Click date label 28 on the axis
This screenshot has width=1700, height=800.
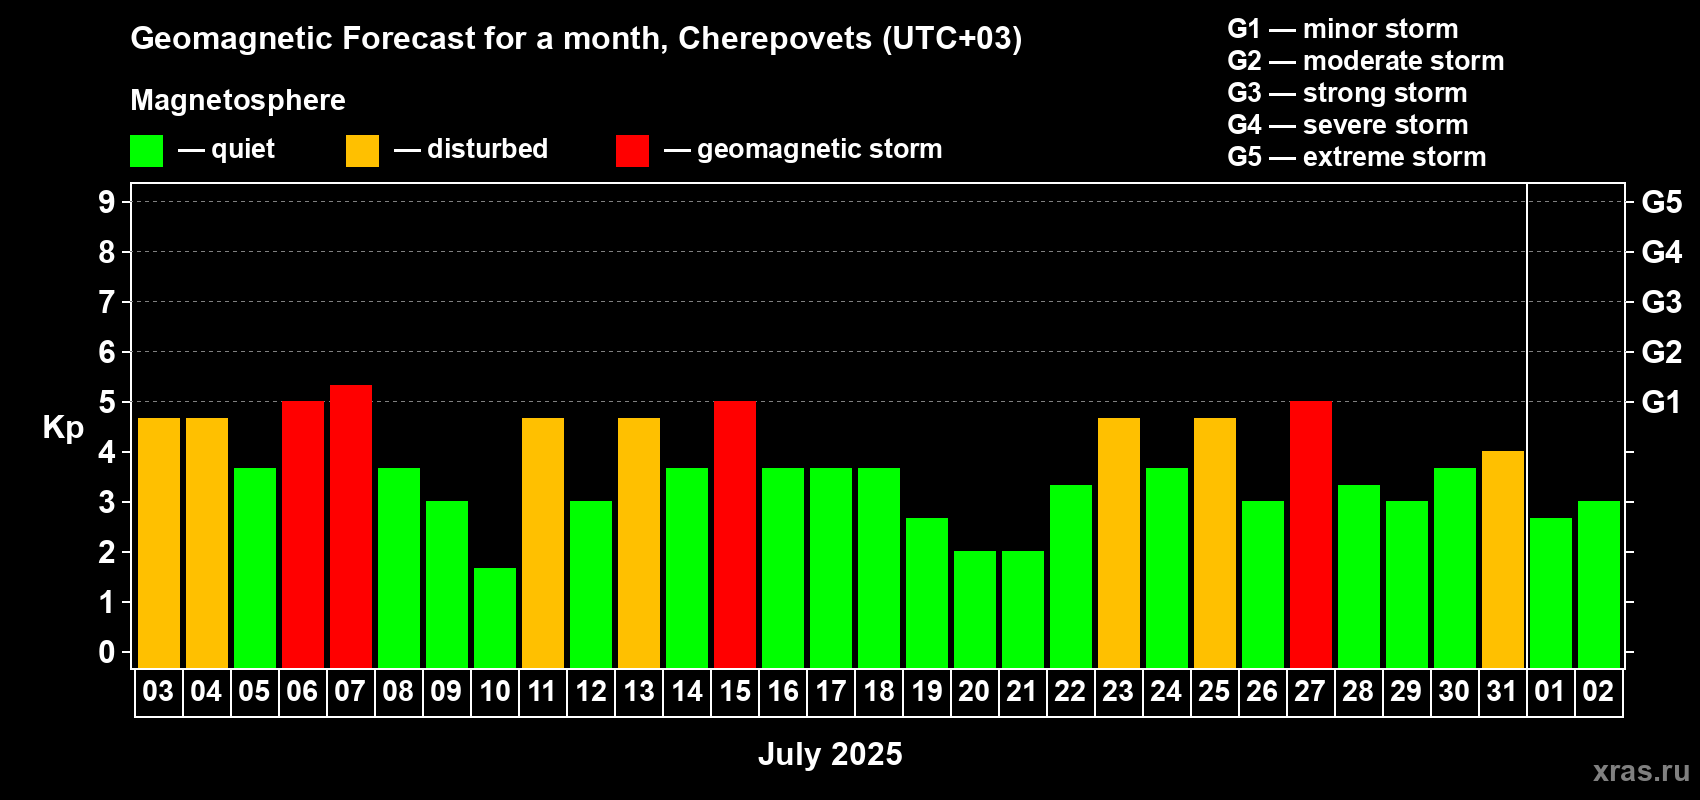pos(1358,691)
